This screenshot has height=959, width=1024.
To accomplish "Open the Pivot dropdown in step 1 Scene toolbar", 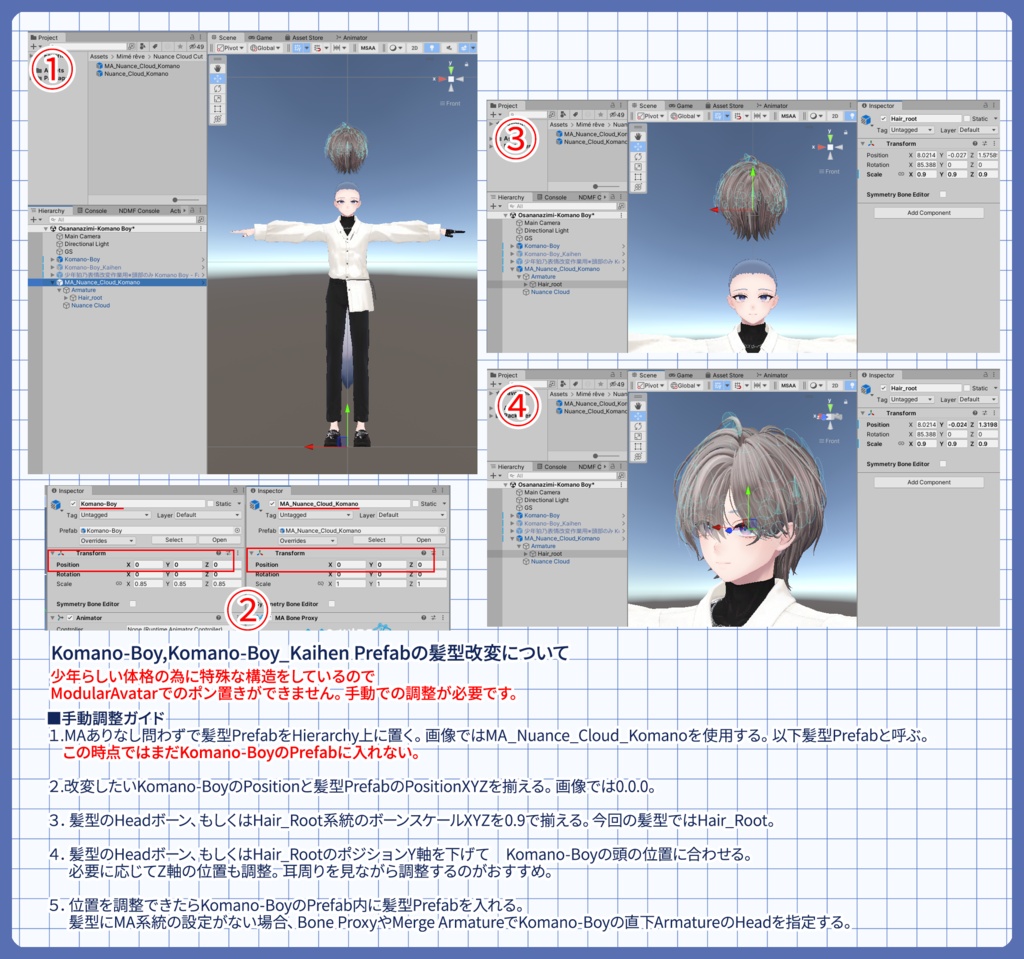I will click(230, 48).
